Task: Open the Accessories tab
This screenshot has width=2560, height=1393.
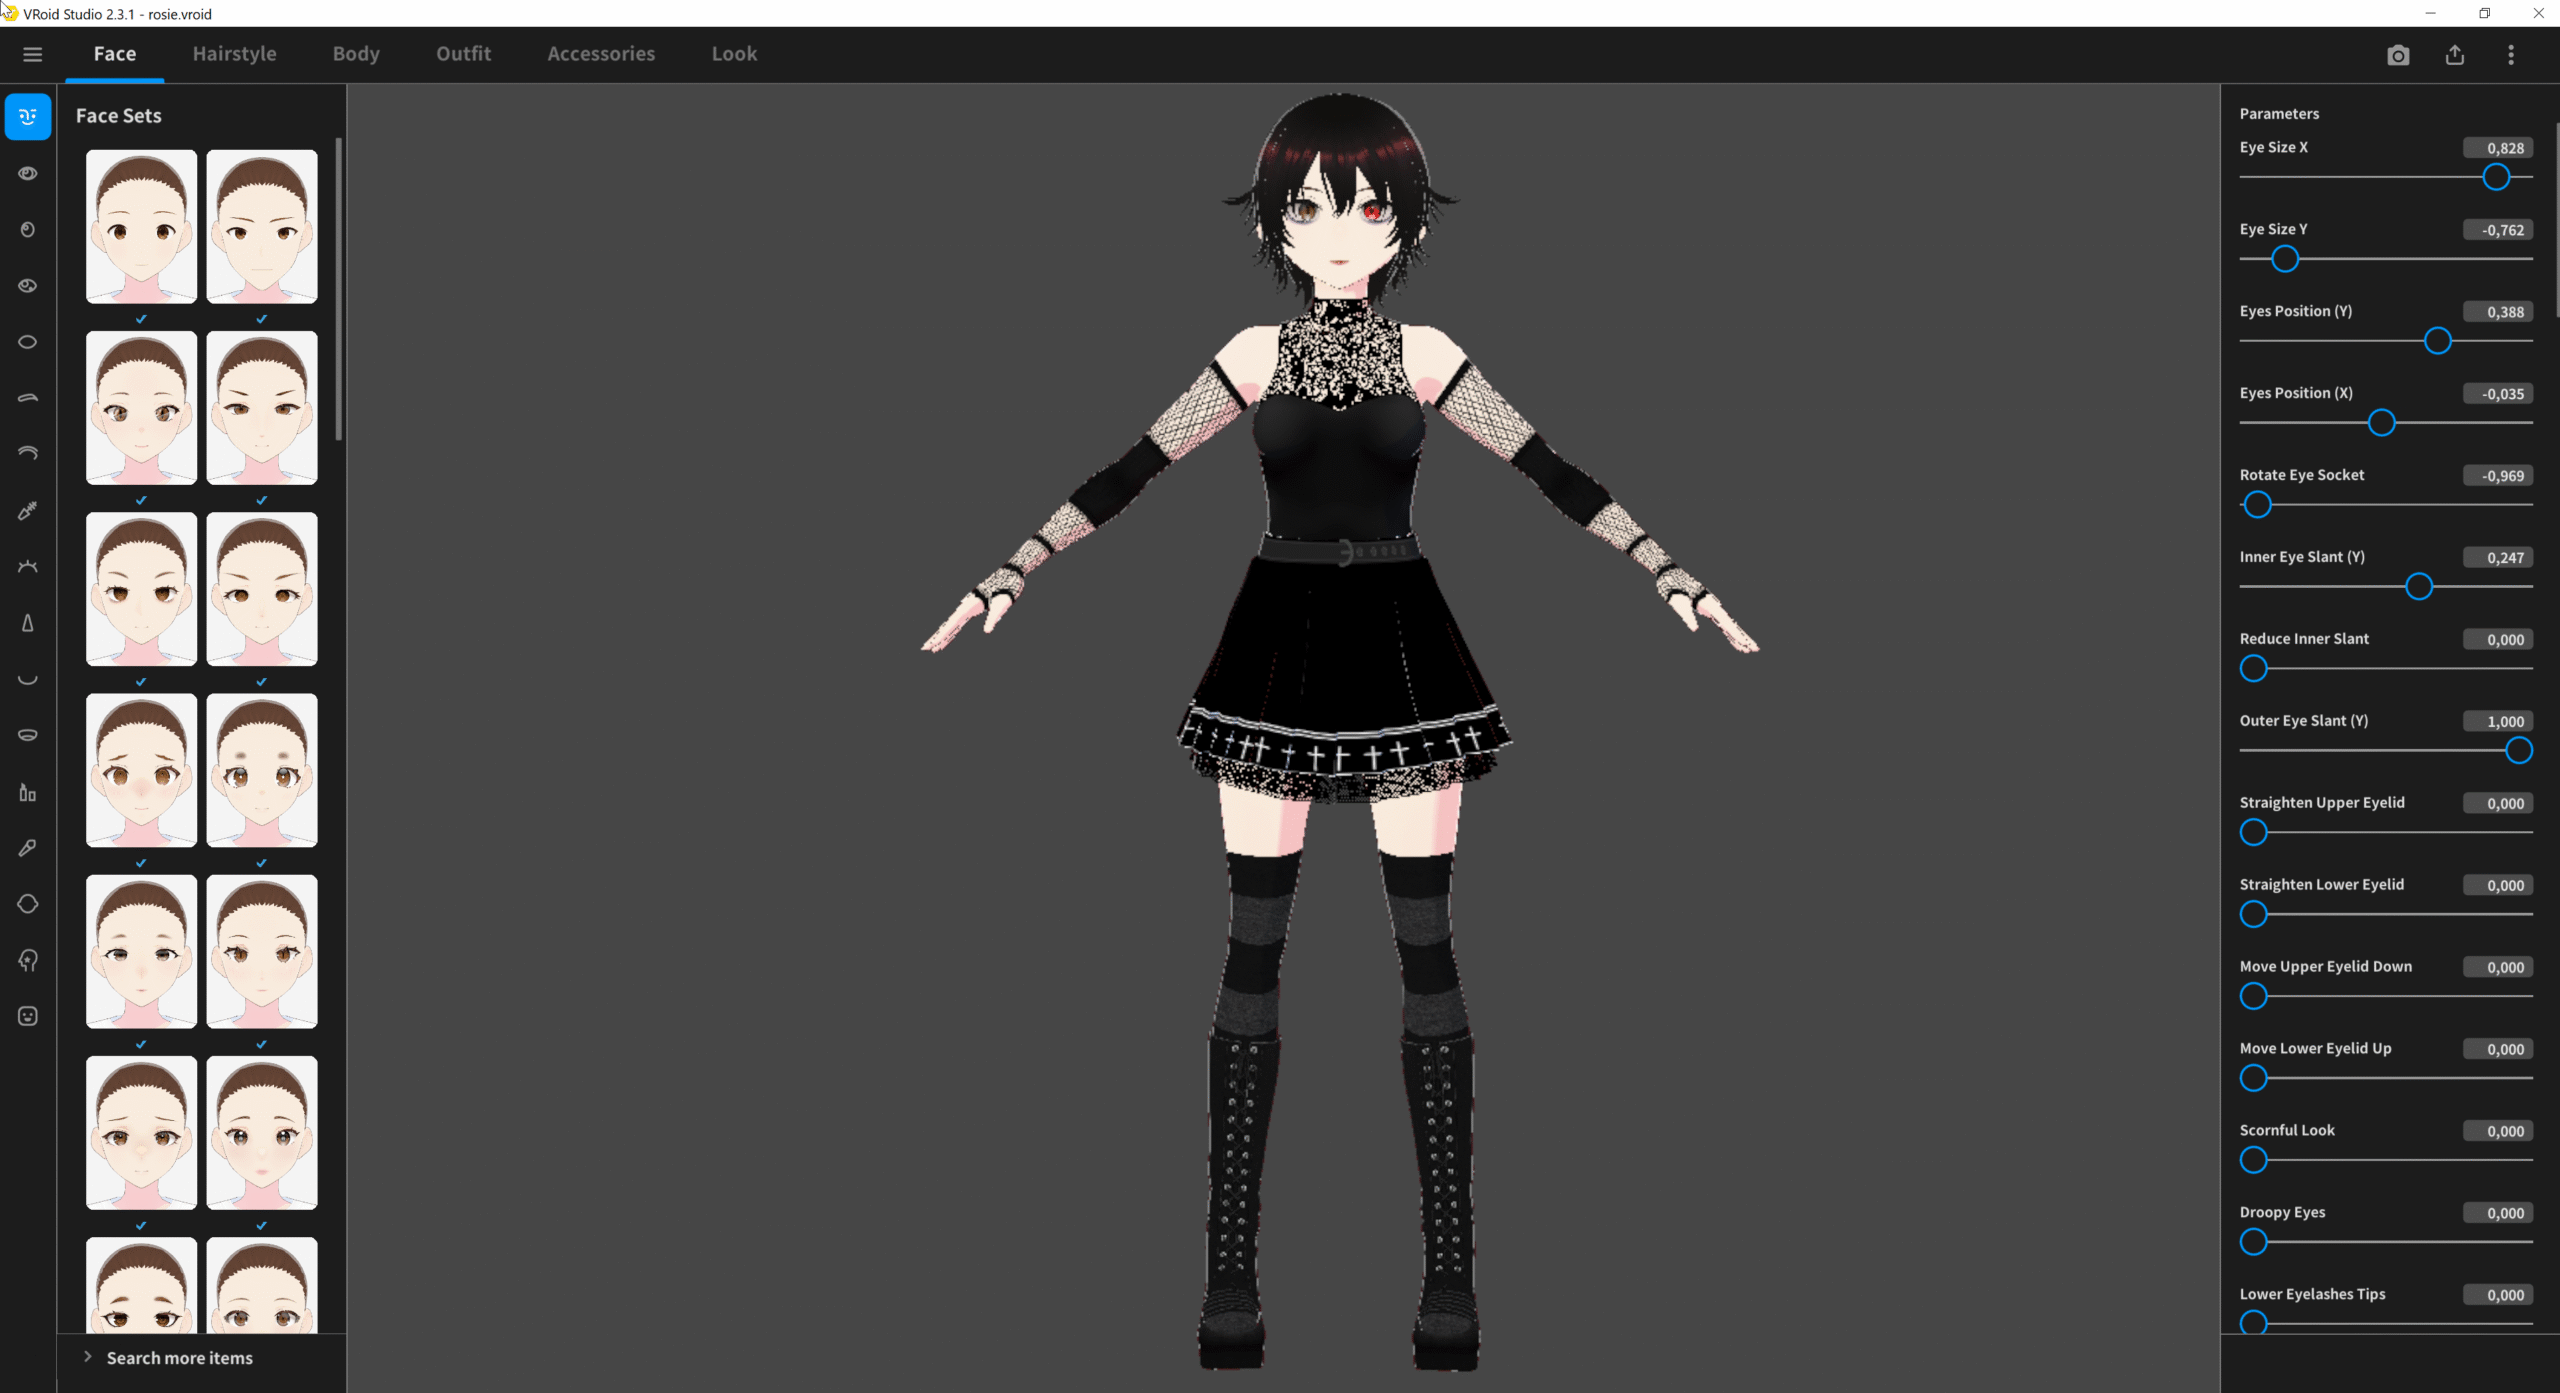Action: click(601, 54)
